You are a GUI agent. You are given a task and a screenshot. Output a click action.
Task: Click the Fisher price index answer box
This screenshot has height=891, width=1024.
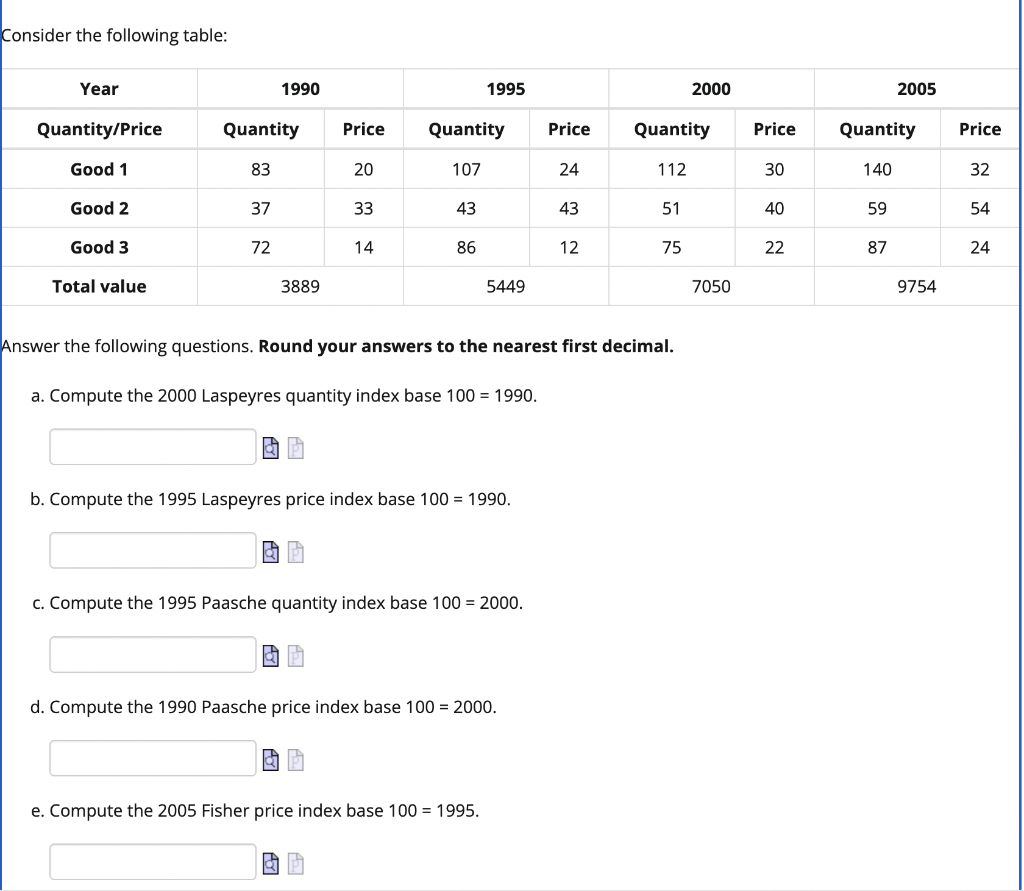152,860
